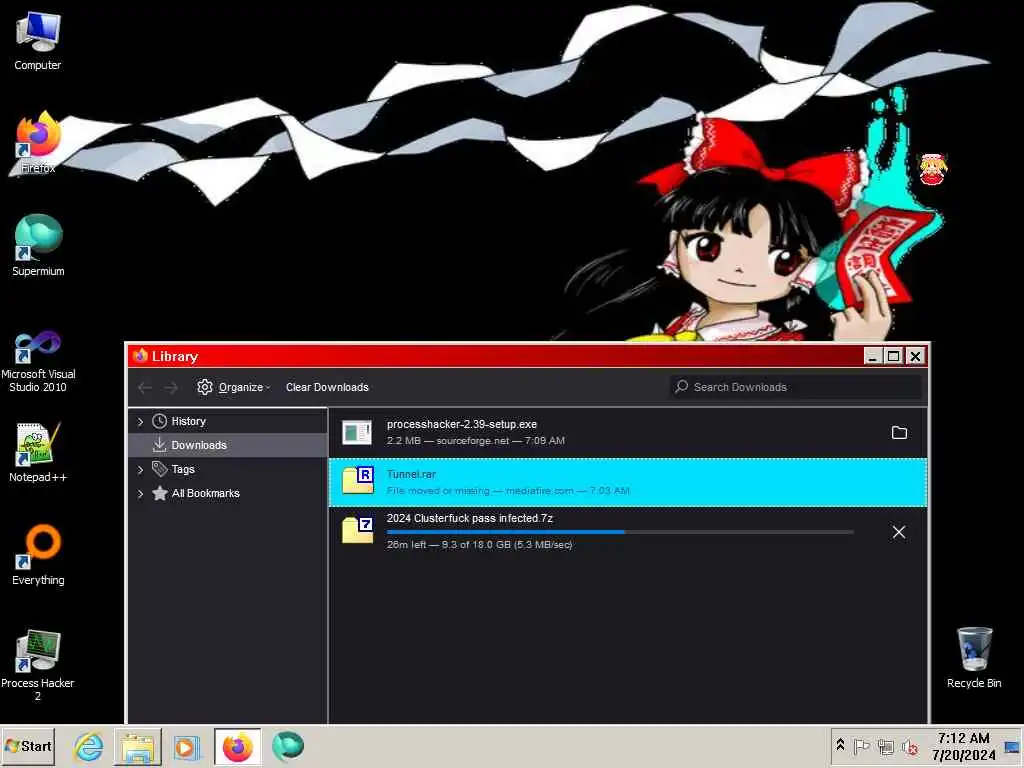
Task: Select History in the Library sidebar
Action: 189,421
